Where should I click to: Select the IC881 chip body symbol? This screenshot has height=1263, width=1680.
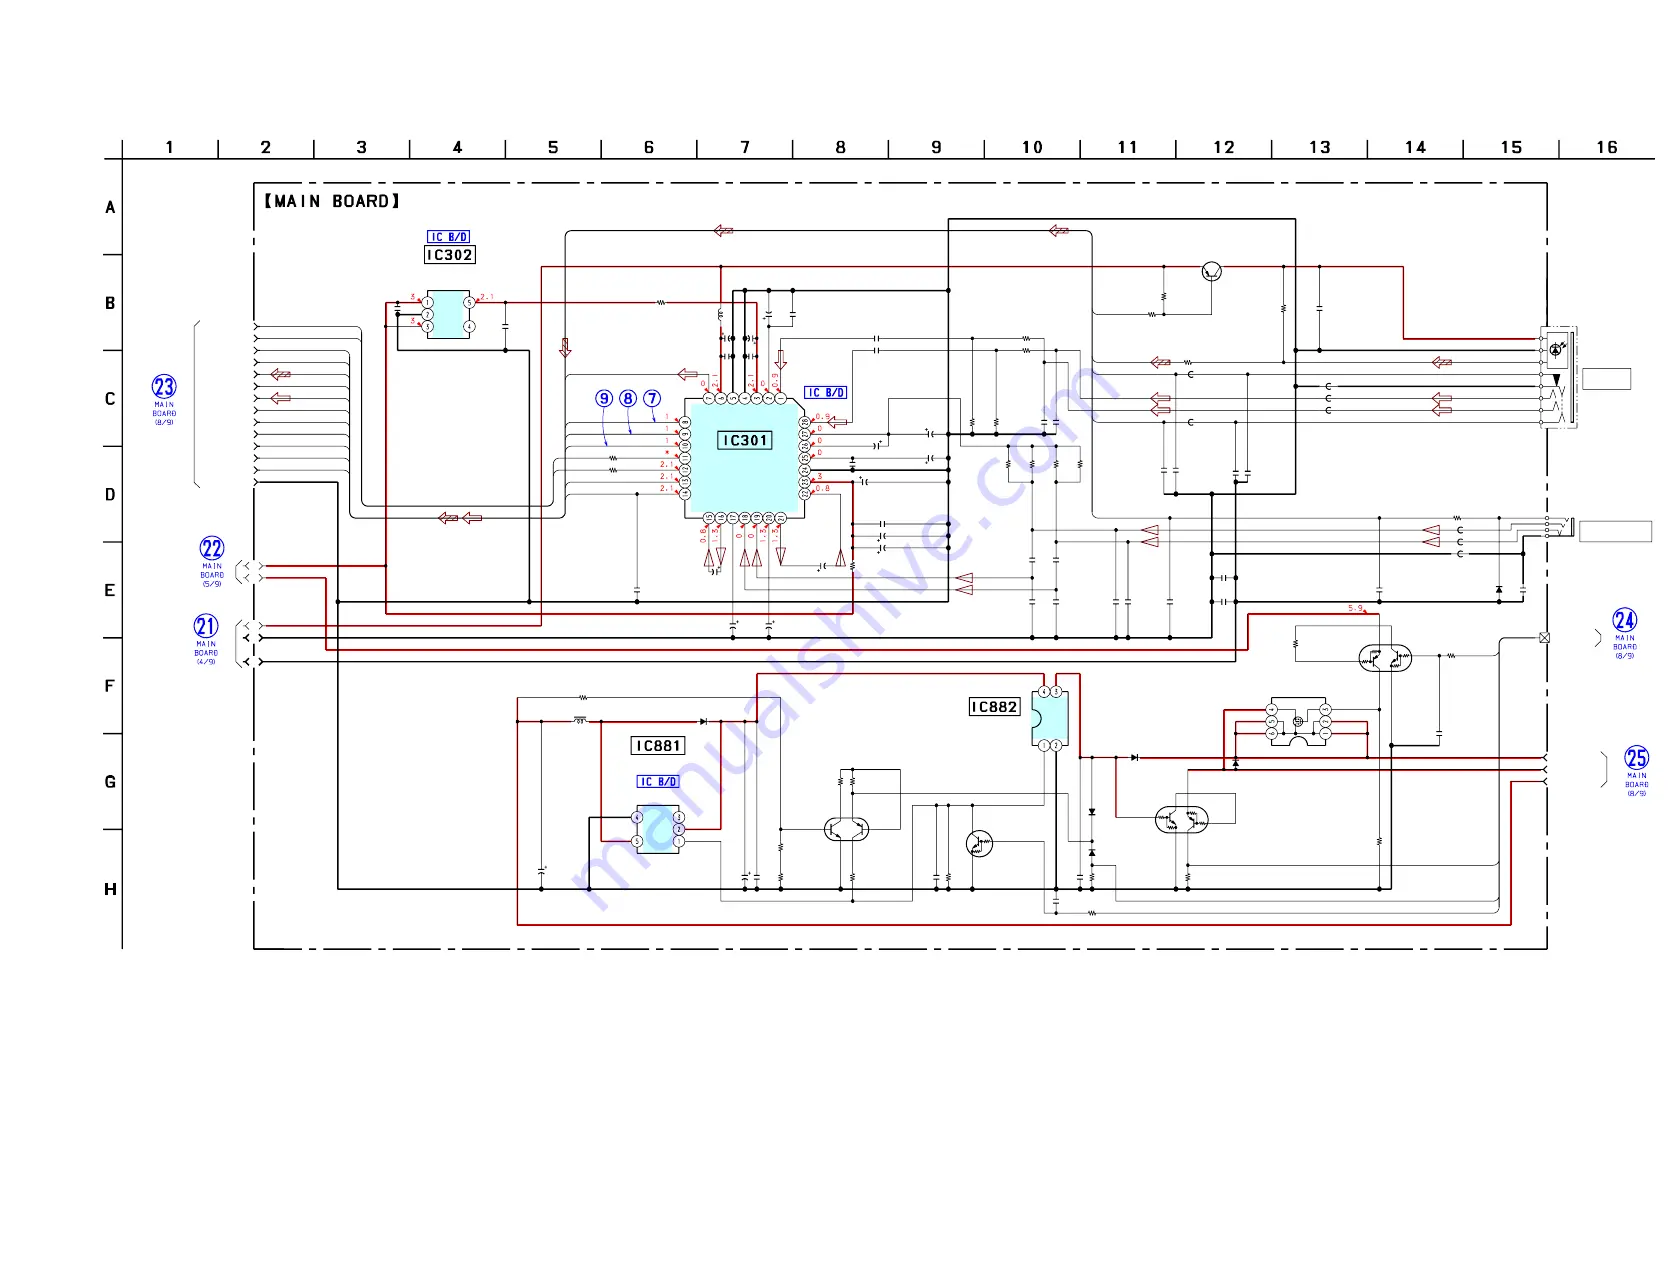pyautogui.click(x=658, y=829)
